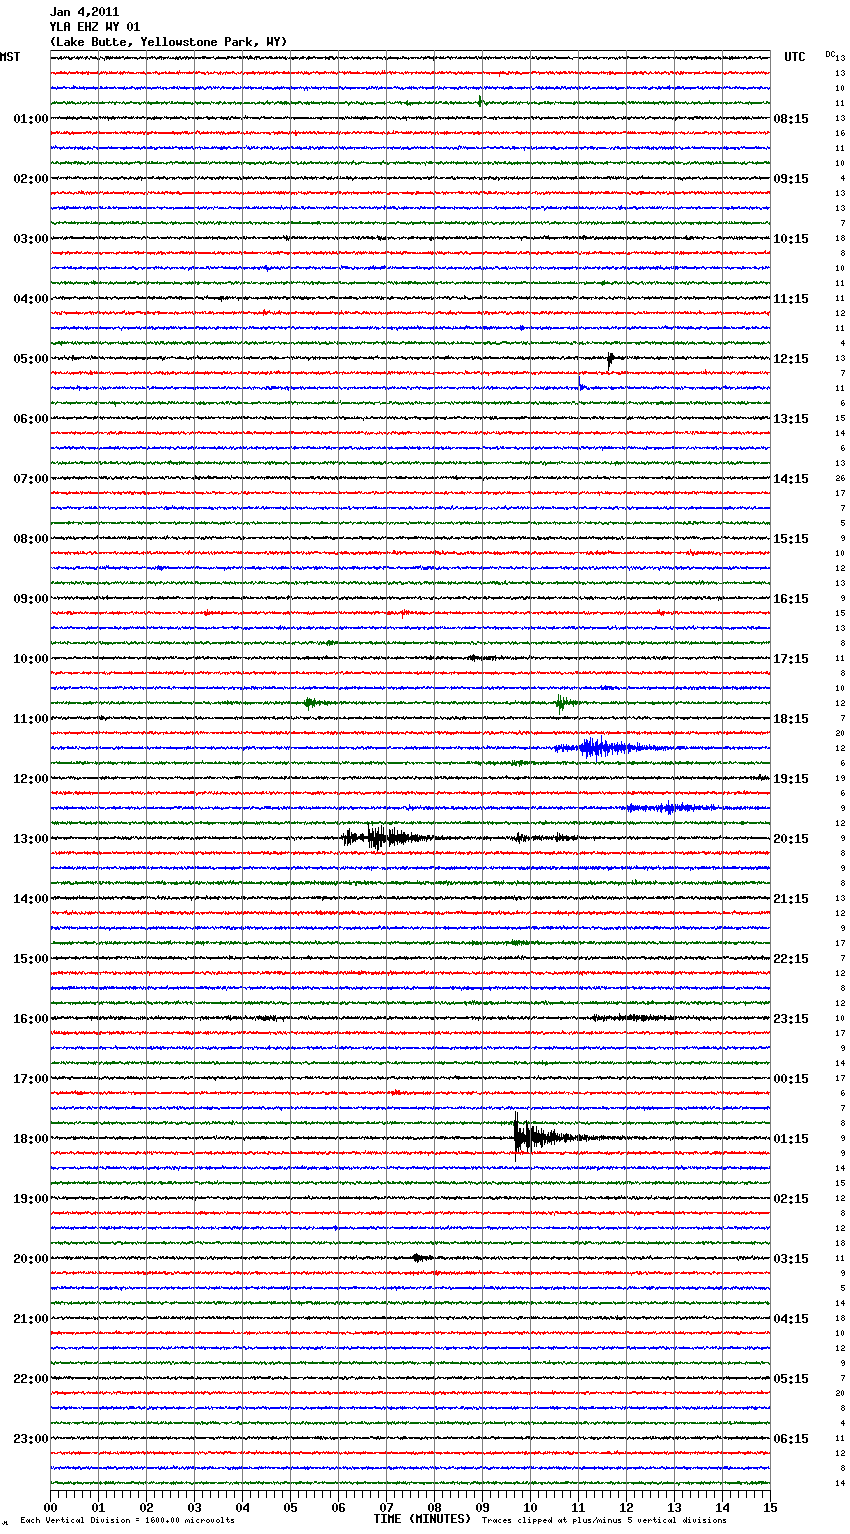Viewport: 850px width, 1534px height.
Task: Click the '08:00' MST hour label
Action: 31,539
